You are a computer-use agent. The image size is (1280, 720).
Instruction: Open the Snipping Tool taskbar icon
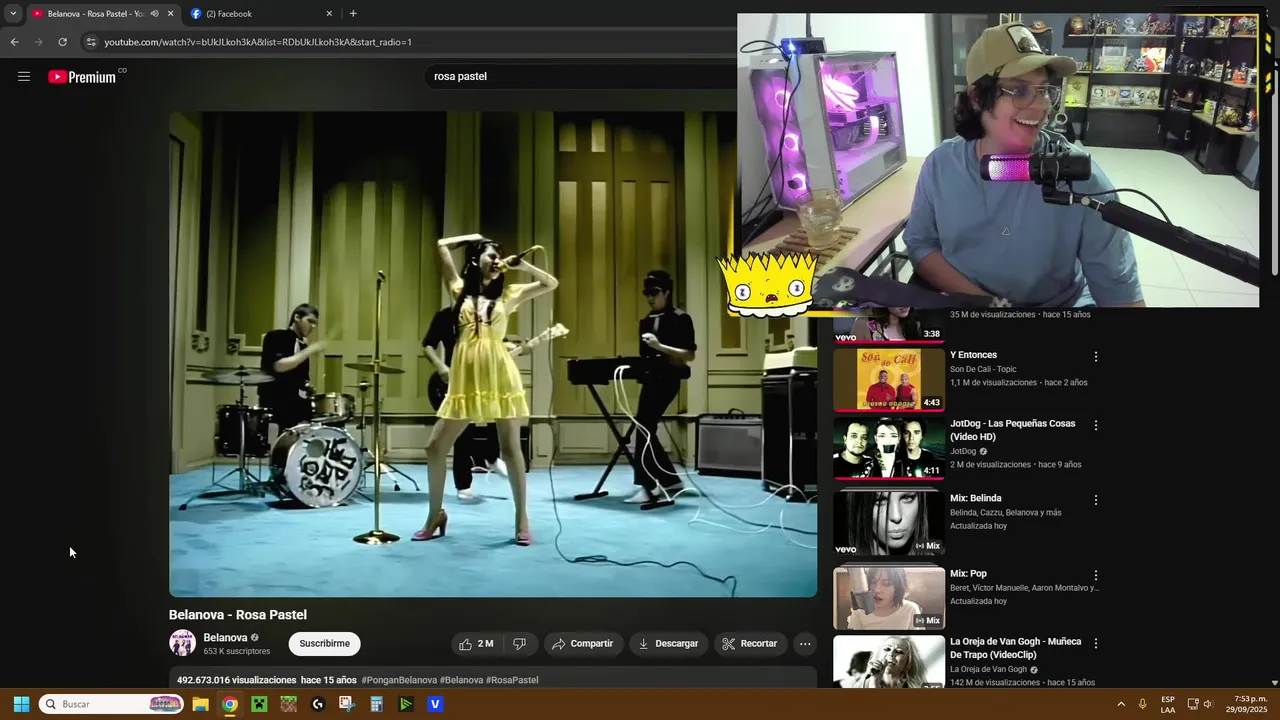pos(347,704)
